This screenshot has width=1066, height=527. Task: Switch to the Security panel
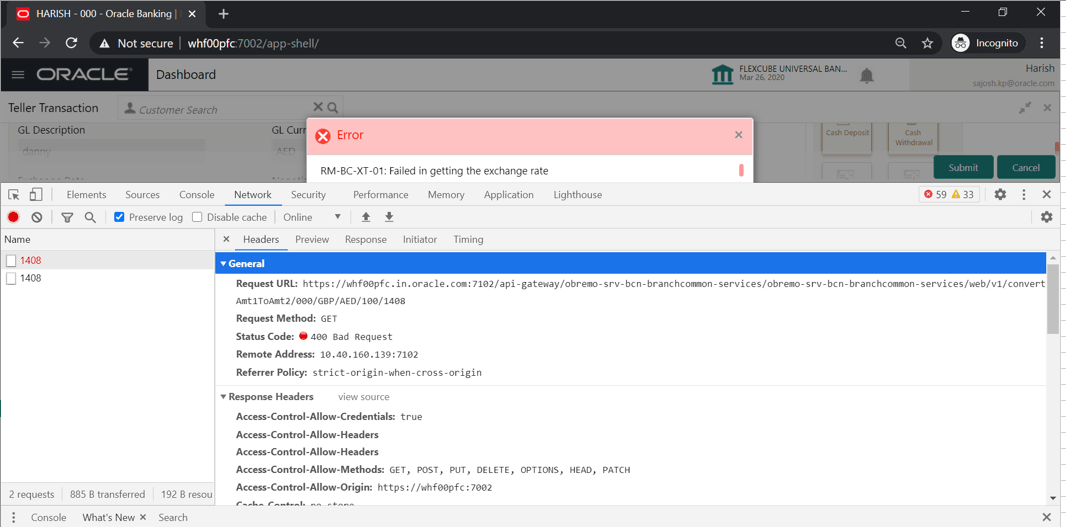[x=309, y=194]
